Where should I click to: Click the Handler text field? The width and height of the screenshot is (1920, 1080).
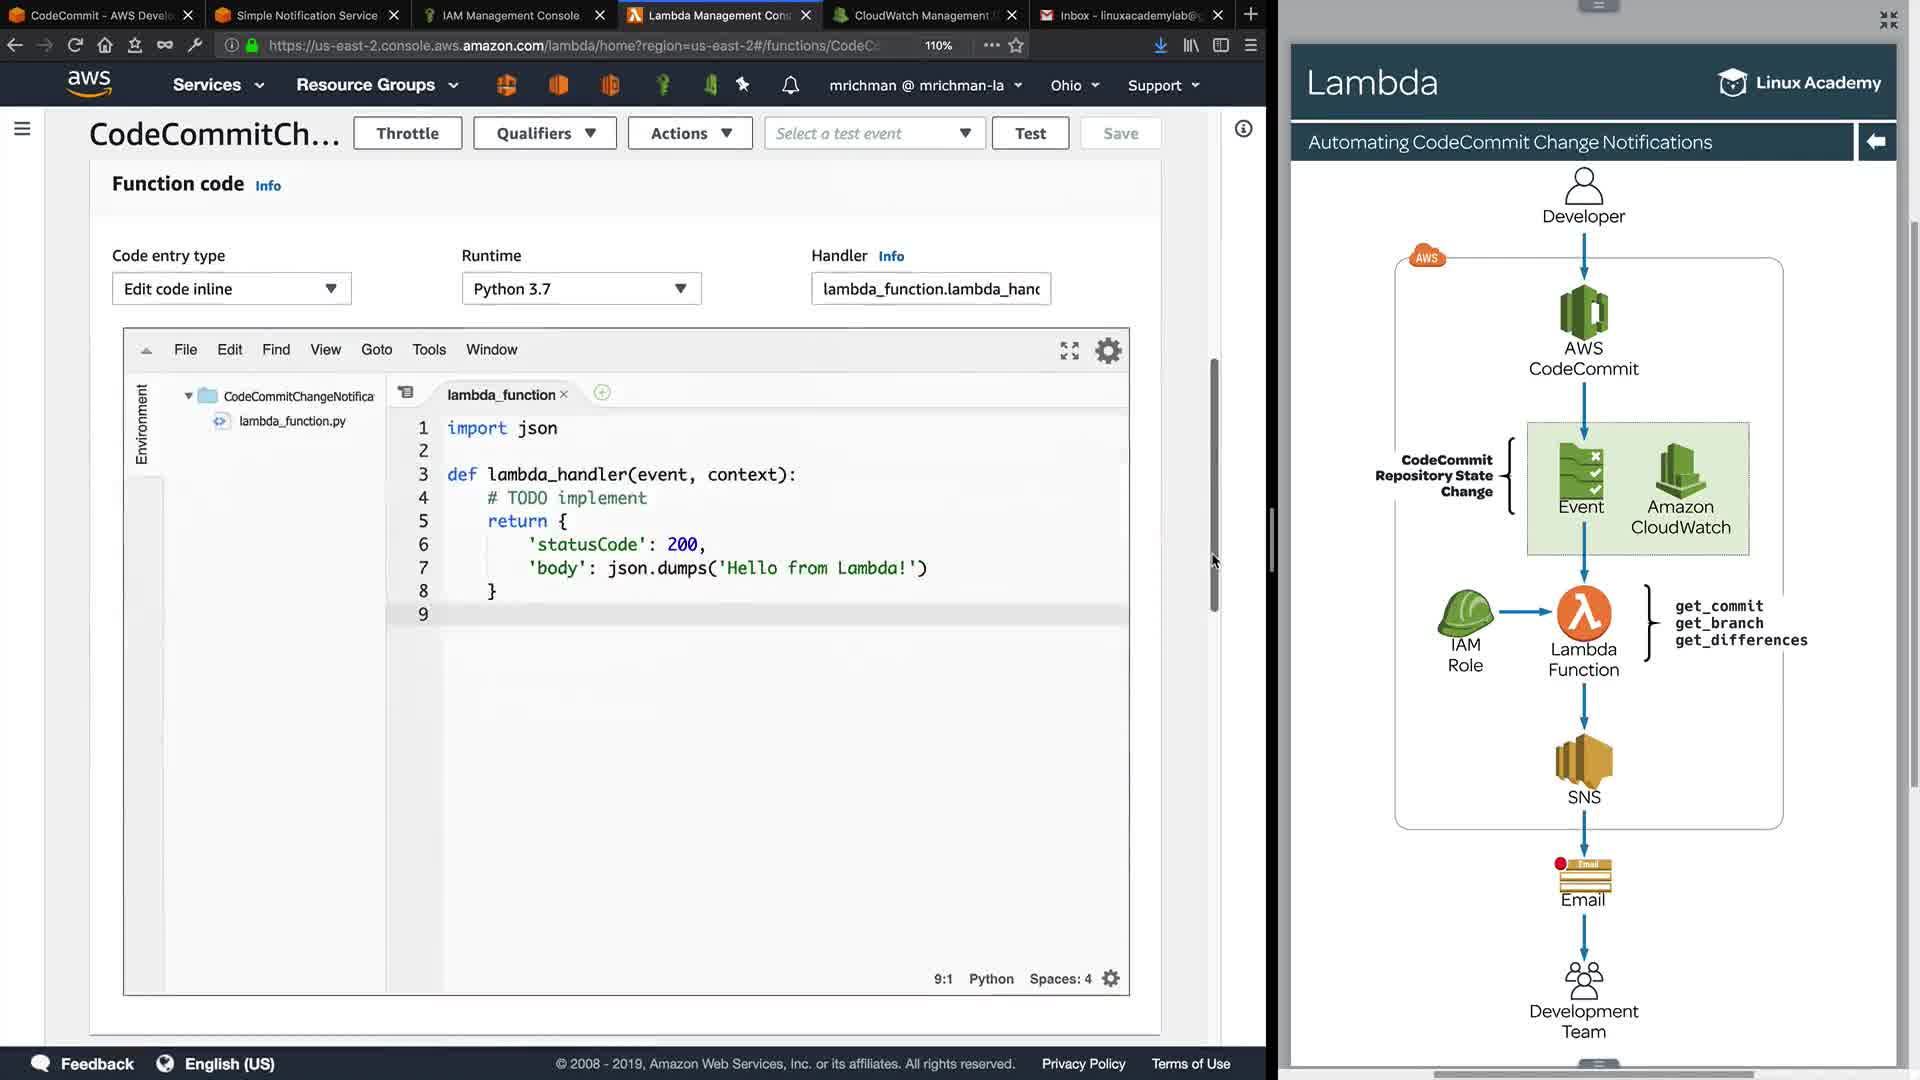[930, 289]
